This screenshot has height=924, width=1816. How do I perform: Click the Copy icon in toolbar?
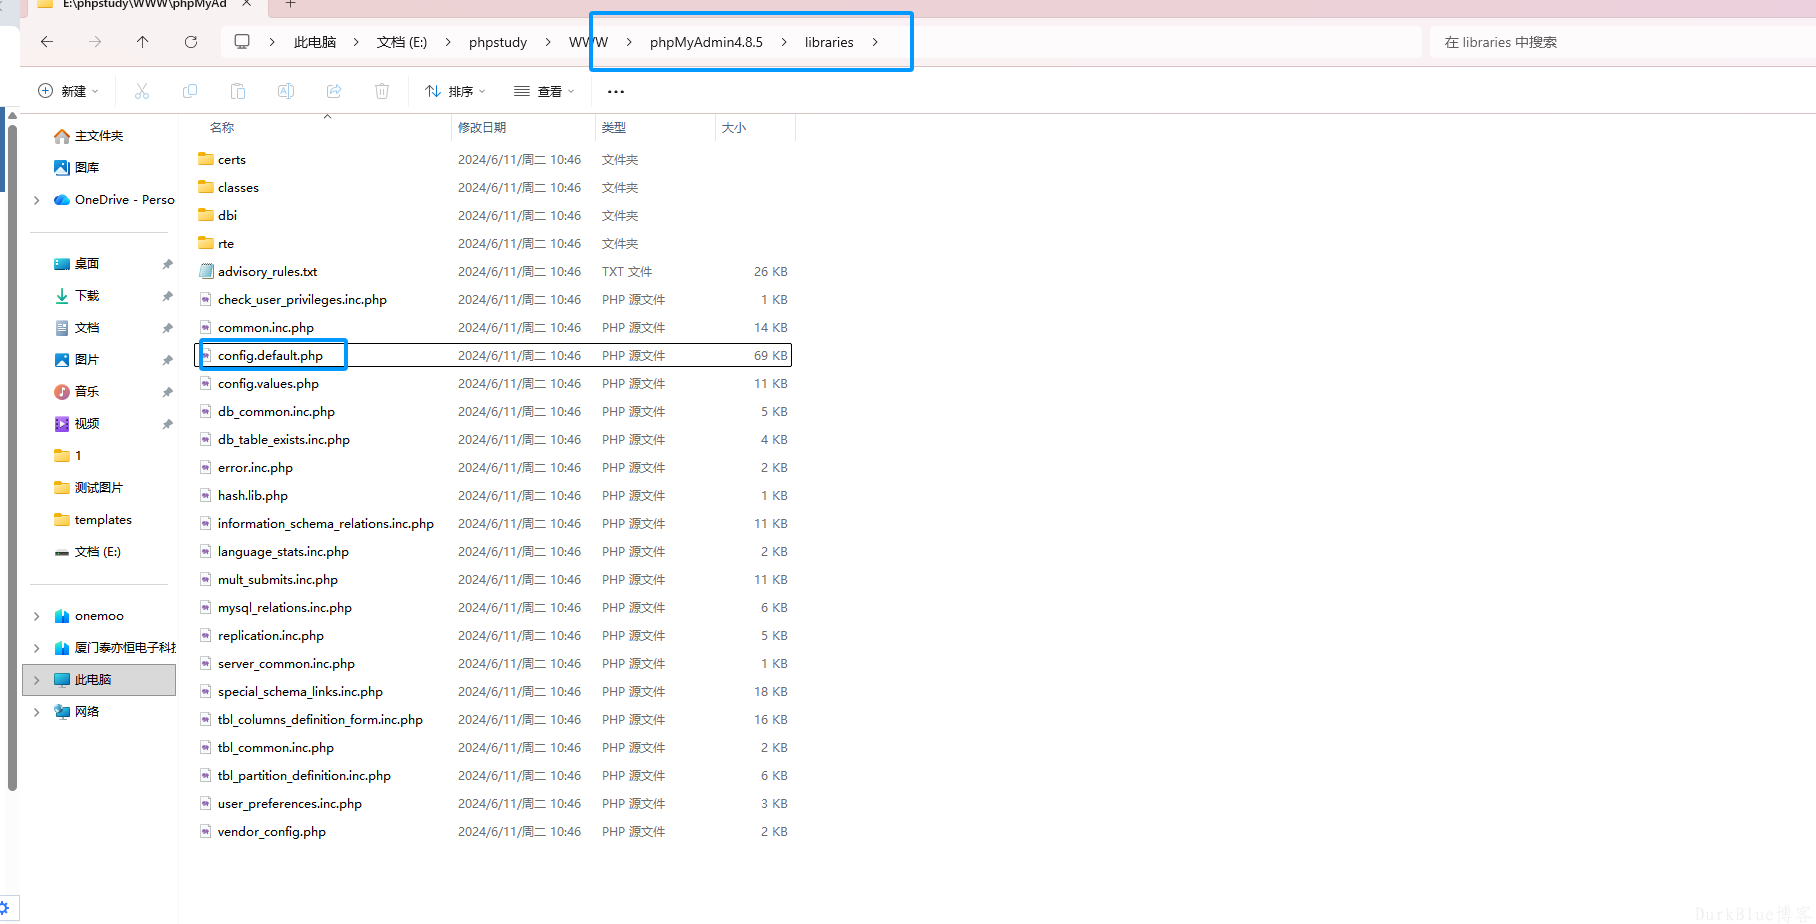click(x=190, y=91)
